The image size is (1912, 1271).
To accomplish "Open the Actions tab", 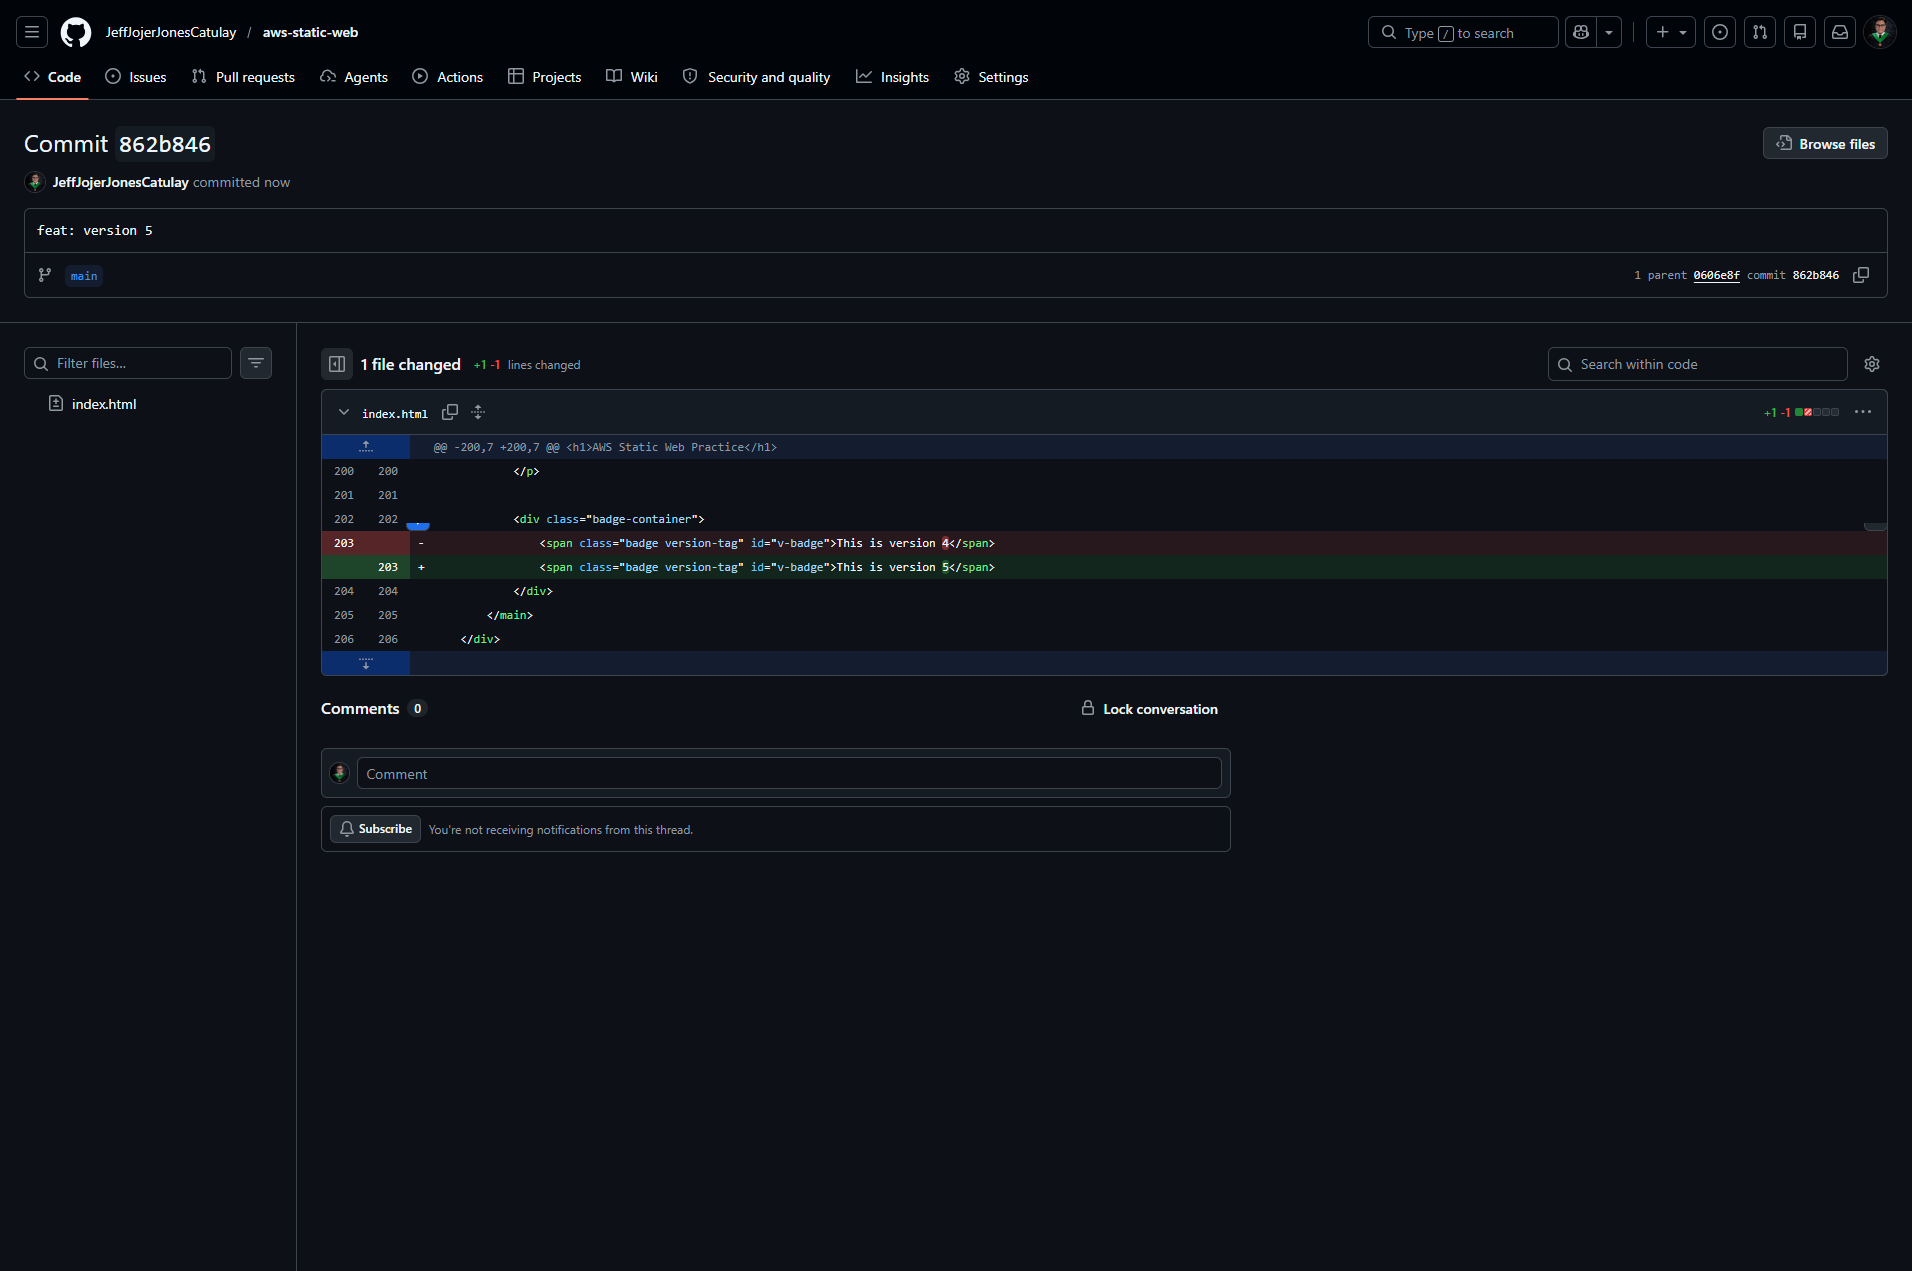I will click(x=448, y=77).
